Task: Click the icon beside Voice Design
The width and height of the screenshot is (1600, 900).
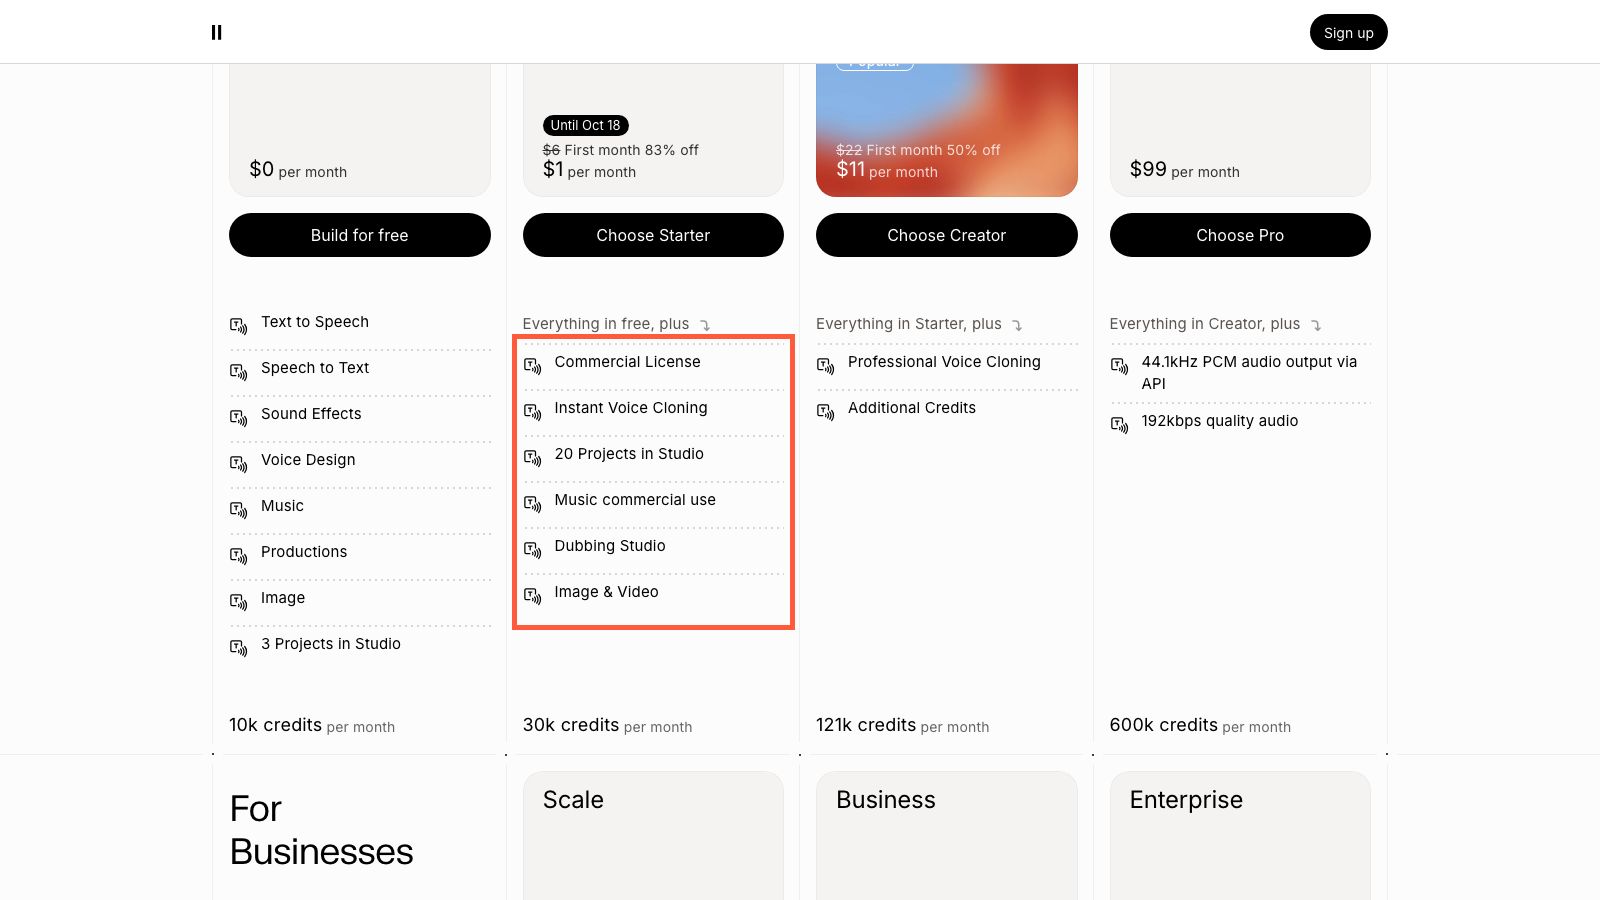Action: coord(238,463)
